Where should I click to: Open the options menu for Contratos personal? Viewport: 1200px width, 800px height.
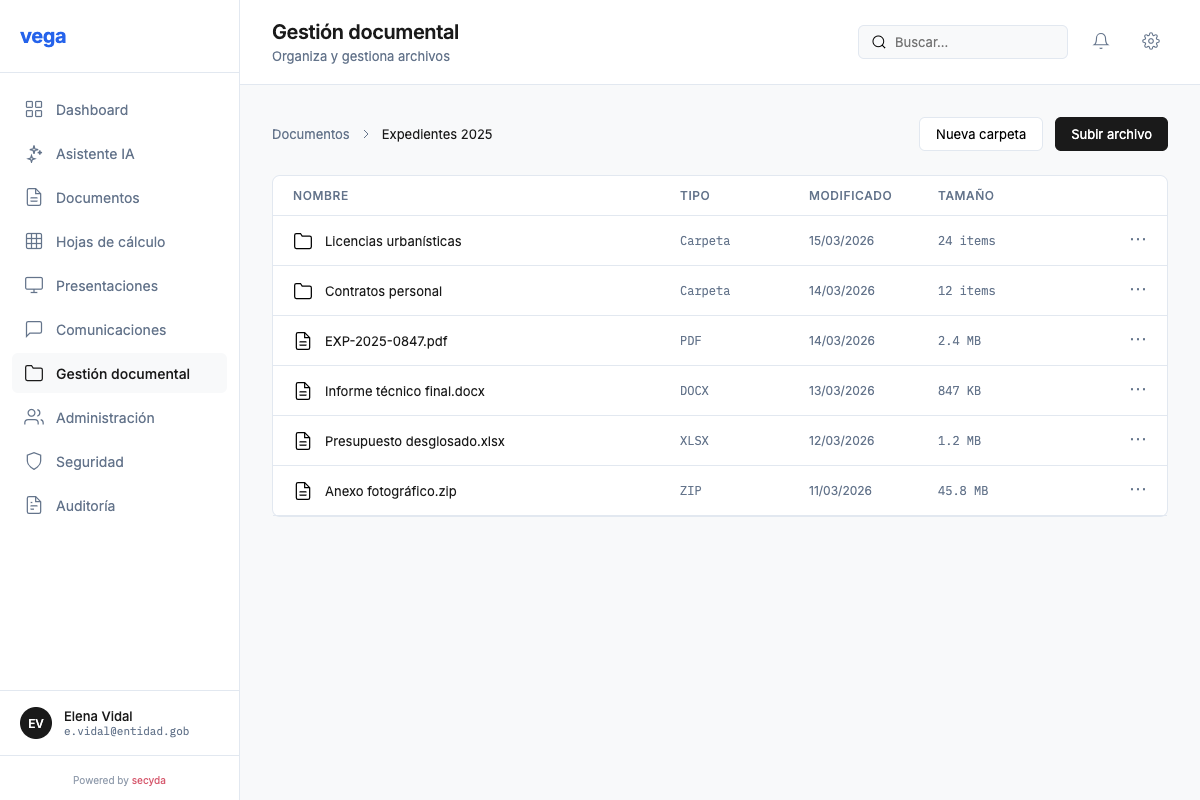(x=1137, y=290)
